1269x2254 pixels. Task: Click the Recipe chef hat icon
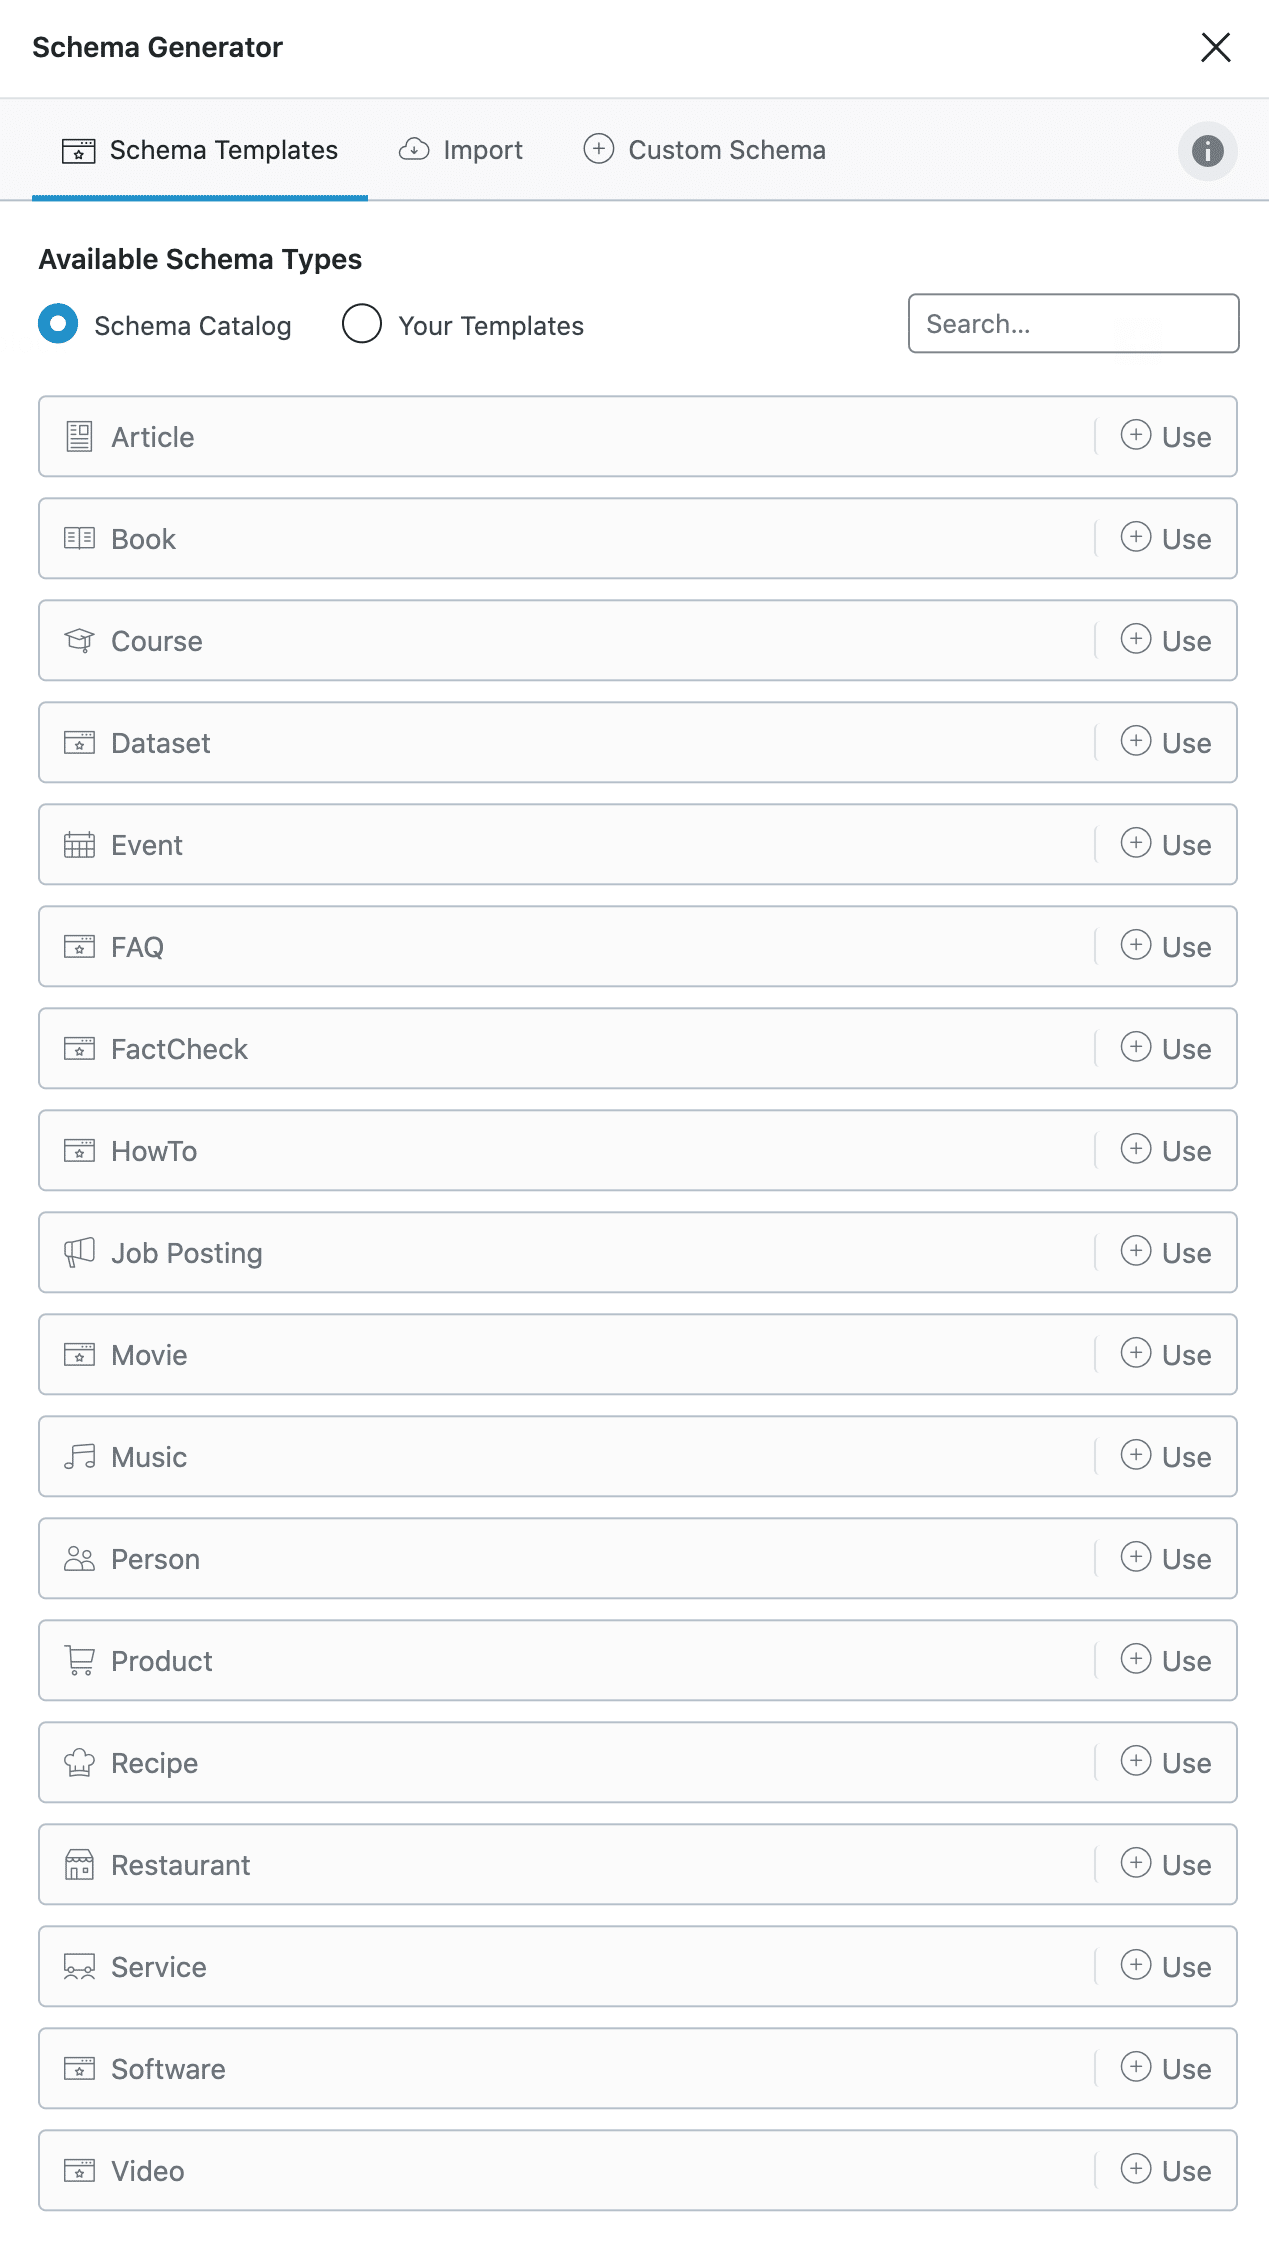79,1763
